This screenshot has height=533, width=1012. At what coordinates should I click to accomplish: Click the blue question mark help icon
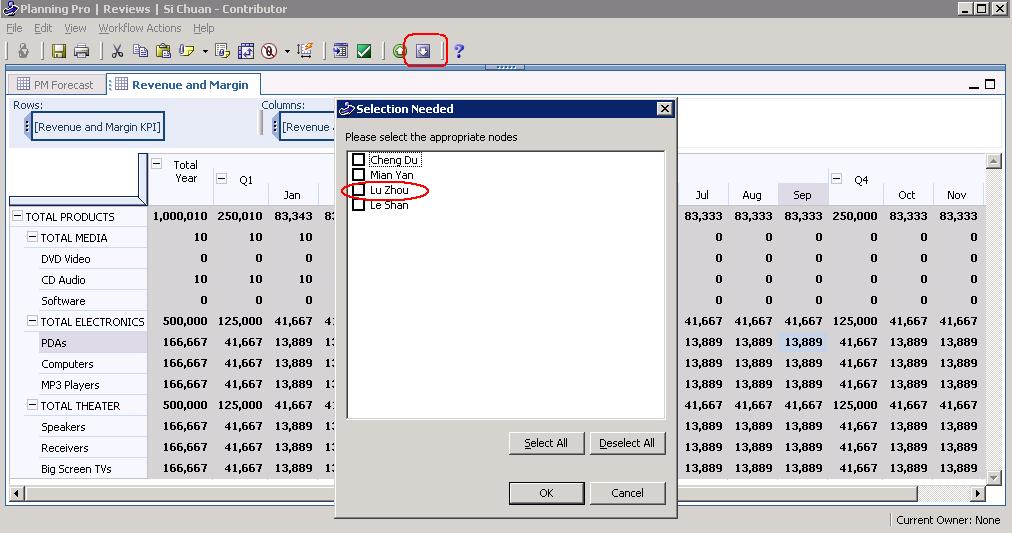pyautogui.click(x=459, y=51)
